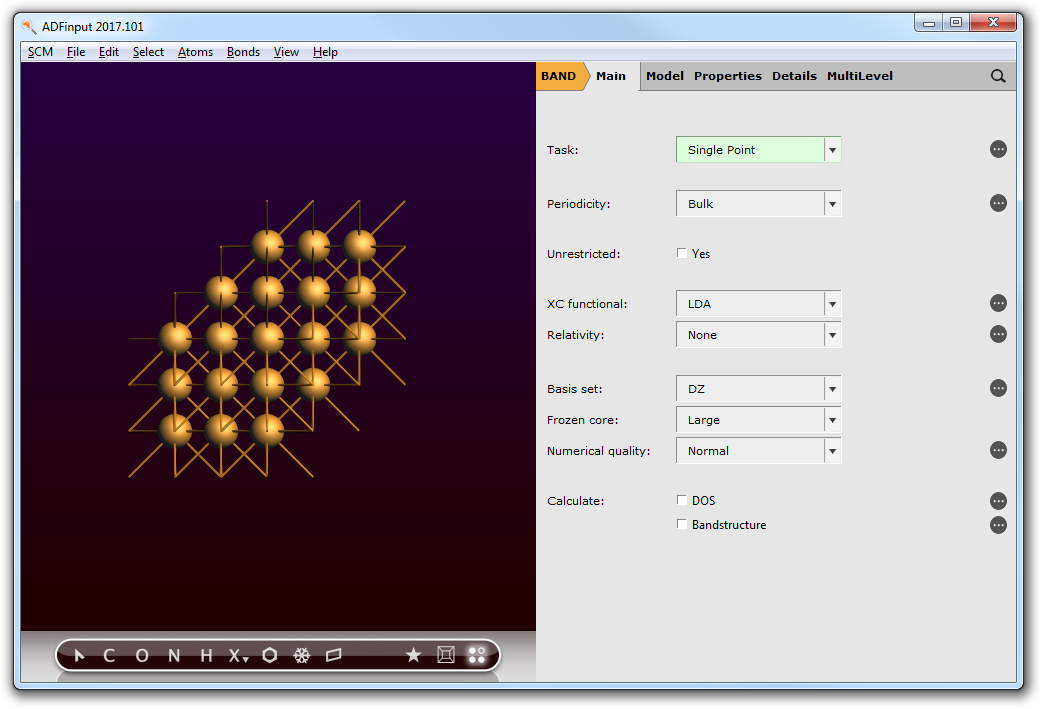Screen dimensions: 1042x709
Task: Expand the Periodicity dropdown set to Bulk
Action: (758, 204)
